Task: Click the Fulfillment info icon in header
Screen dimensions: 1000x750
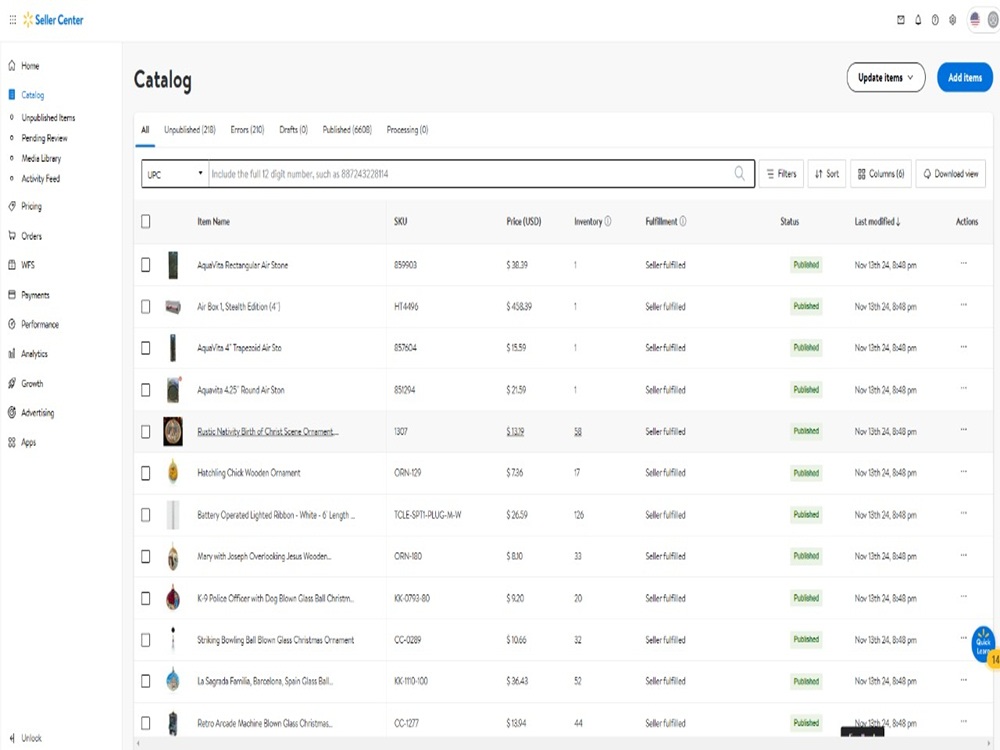Action: 683,221
